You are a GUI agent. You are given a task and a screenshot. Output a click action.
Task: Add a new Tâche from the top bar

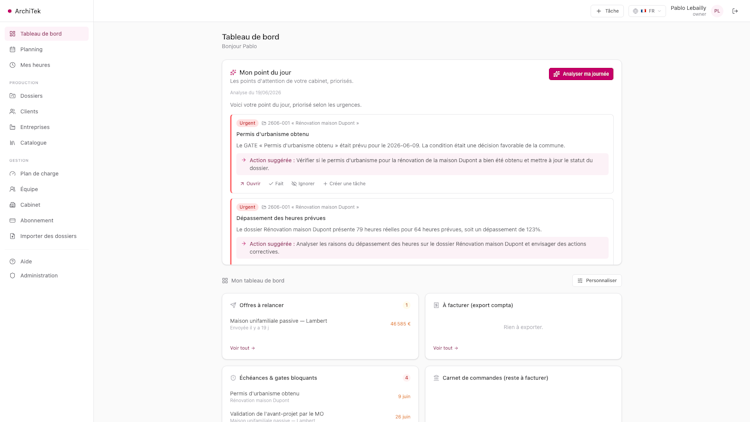[x=607, y=11]
